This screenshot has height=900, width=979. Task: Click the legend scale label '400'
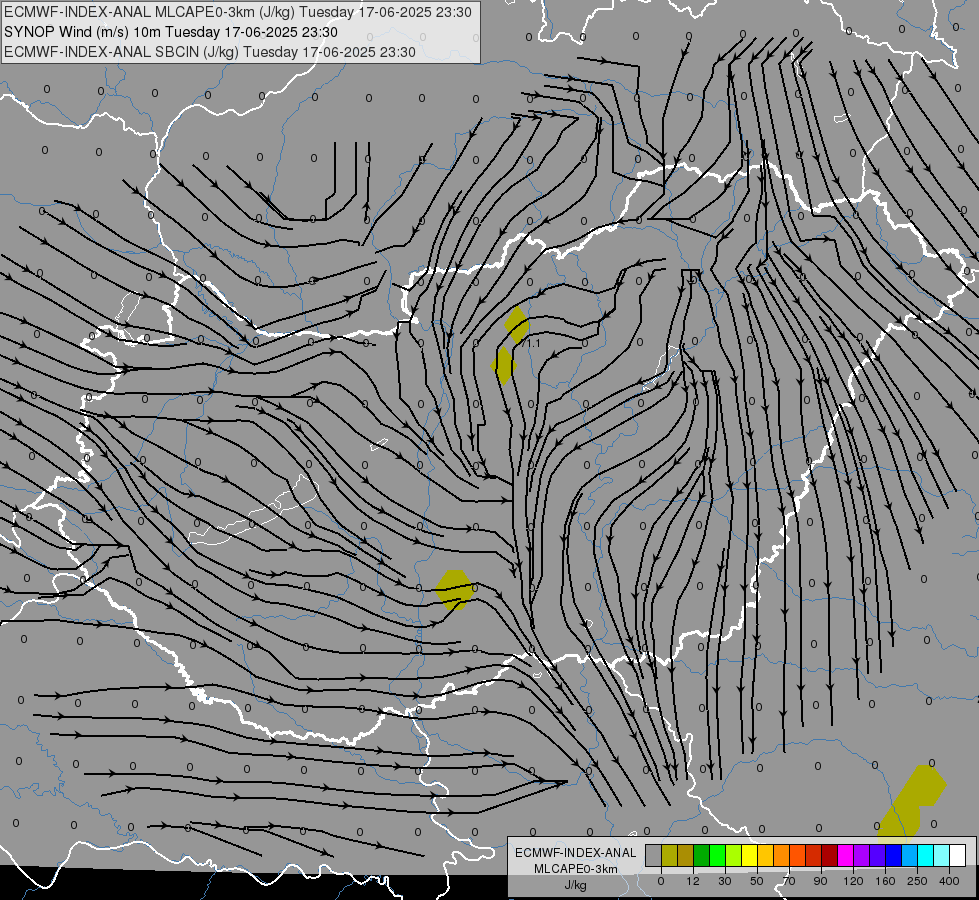[x=949, y=881]
